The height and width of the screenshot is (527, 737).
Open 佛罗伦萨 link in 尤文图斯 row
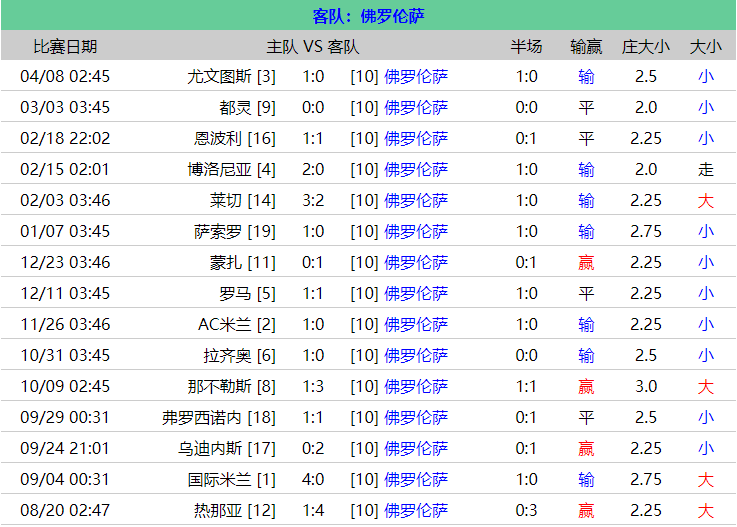416,76
